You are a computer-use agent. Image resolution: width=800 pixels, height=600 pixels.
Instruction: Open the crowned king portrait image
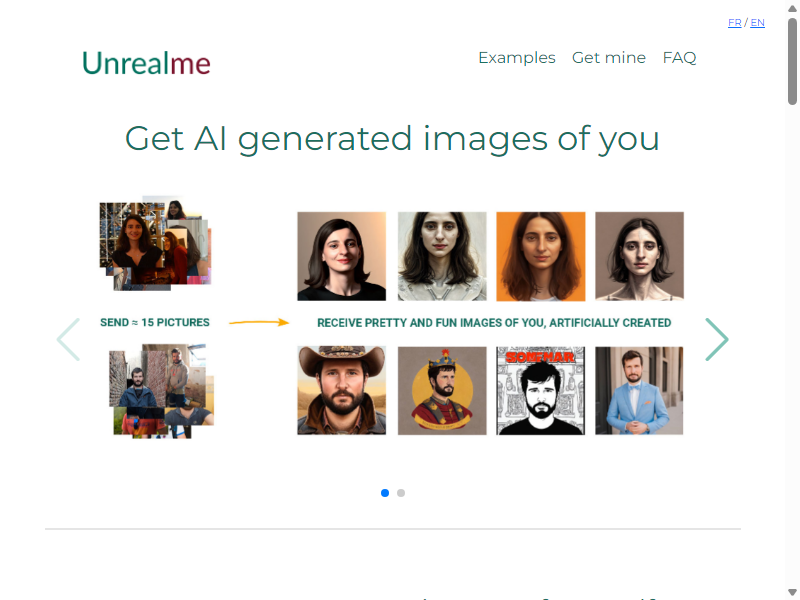tap(442, 390)
